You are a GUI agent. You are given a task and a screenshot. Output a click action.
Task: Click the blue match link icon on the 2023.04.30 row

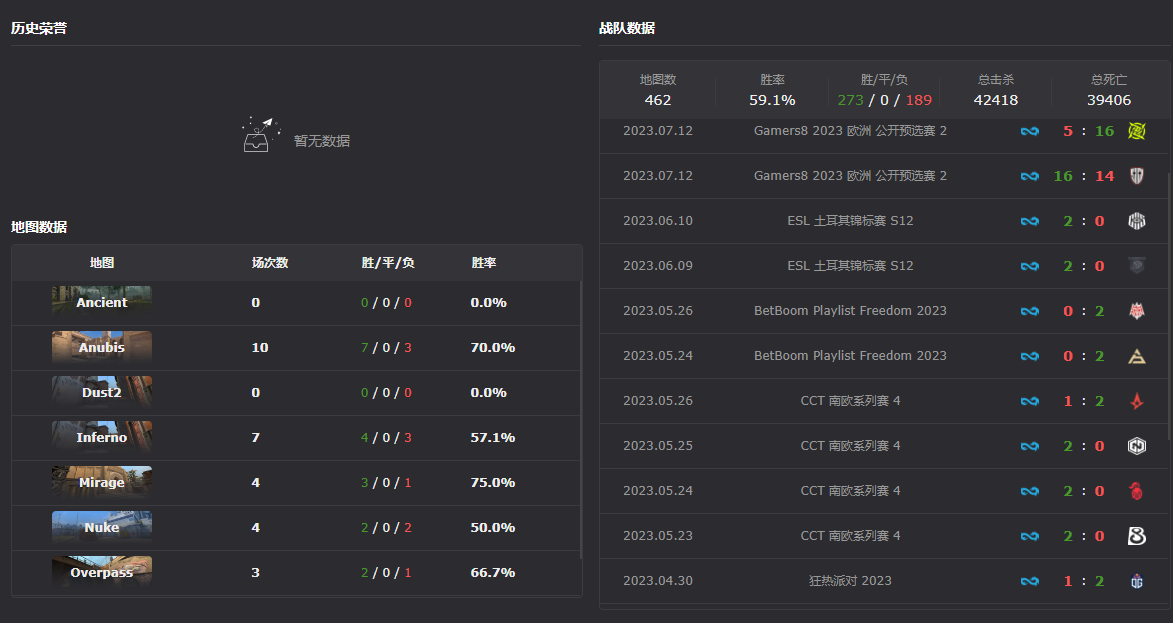pyautogui.click(x=1030, y=580)
